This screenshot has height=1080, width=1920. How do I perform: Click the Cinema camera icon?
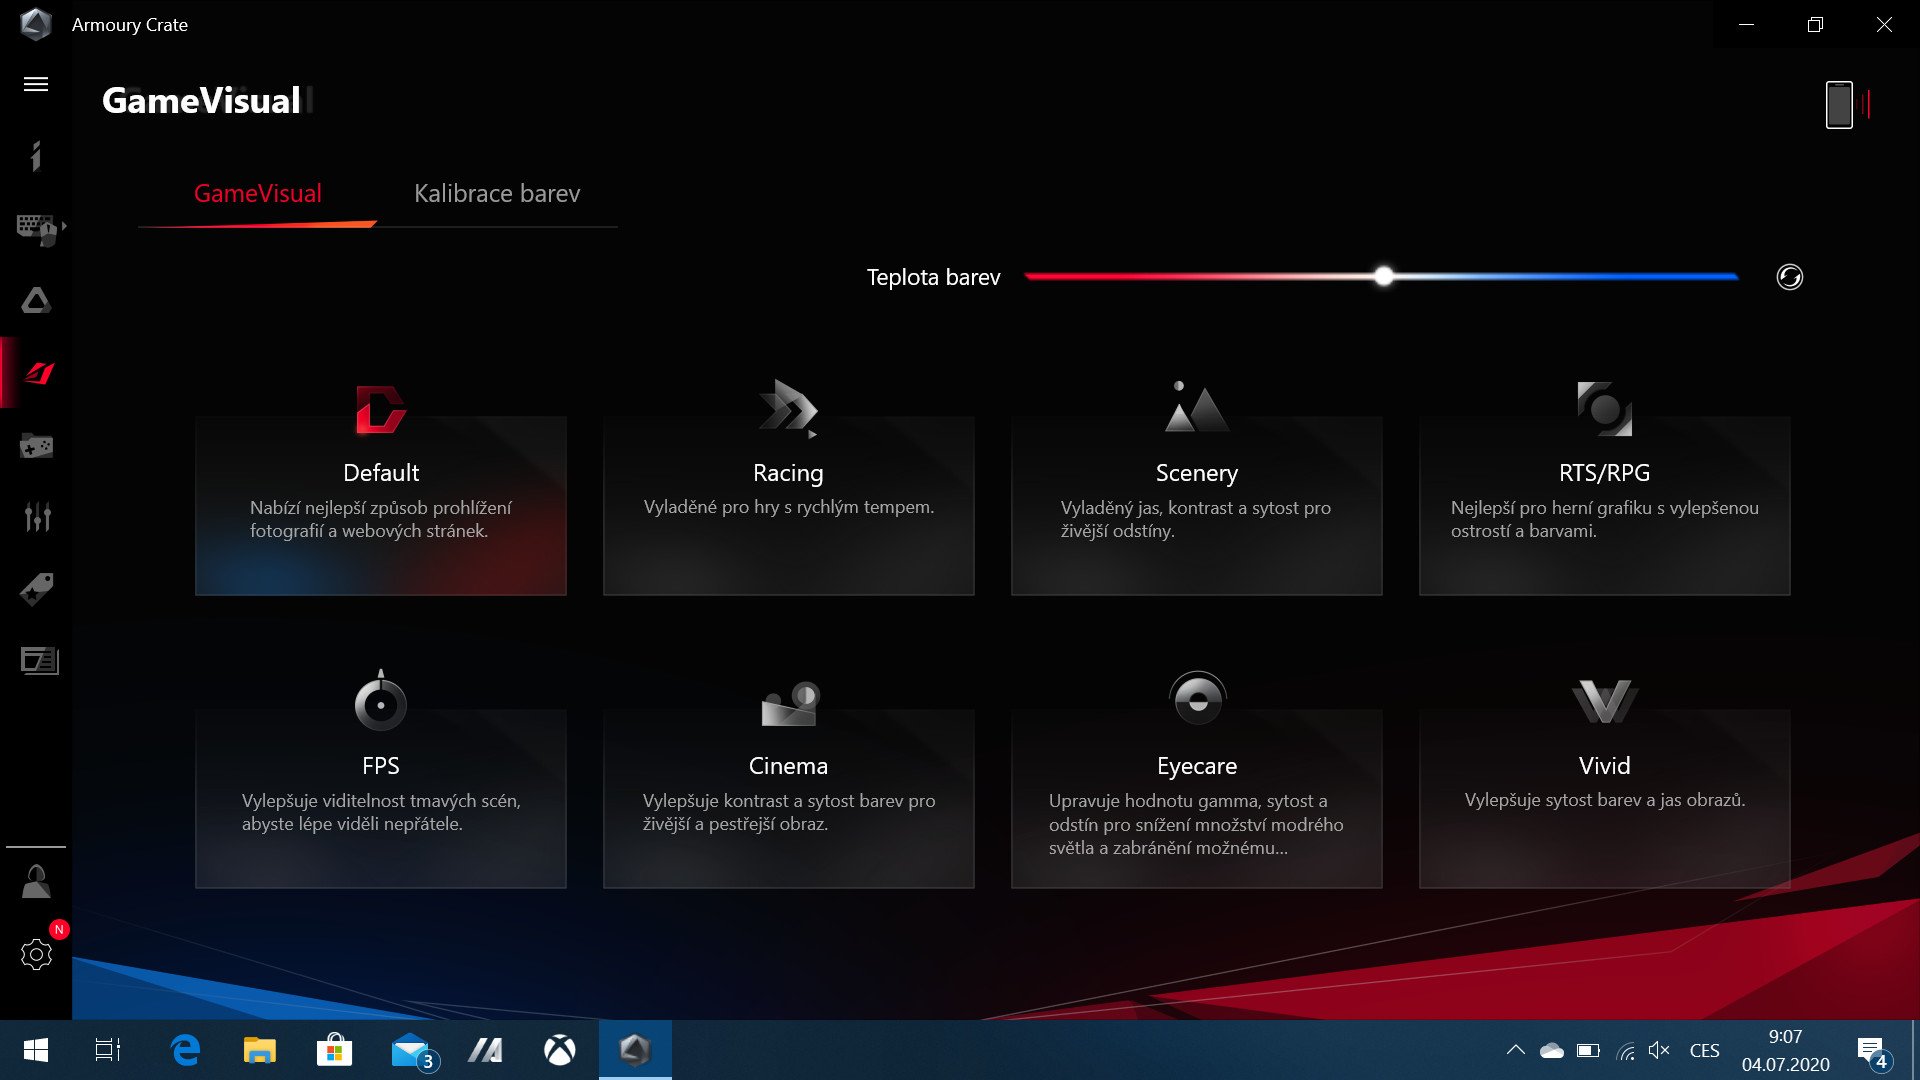pos(790,704)
